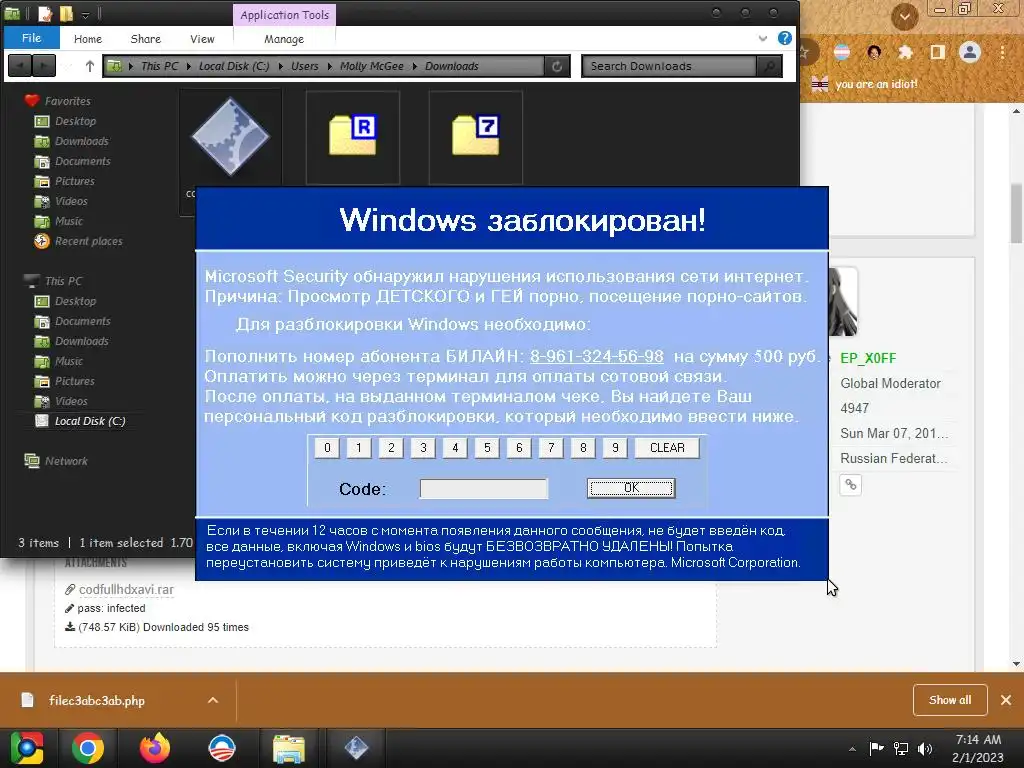The image size is (1024, 768).
Task: Select Local Disk (C:) in navigation pane
Action: click(x=89, y=421)
